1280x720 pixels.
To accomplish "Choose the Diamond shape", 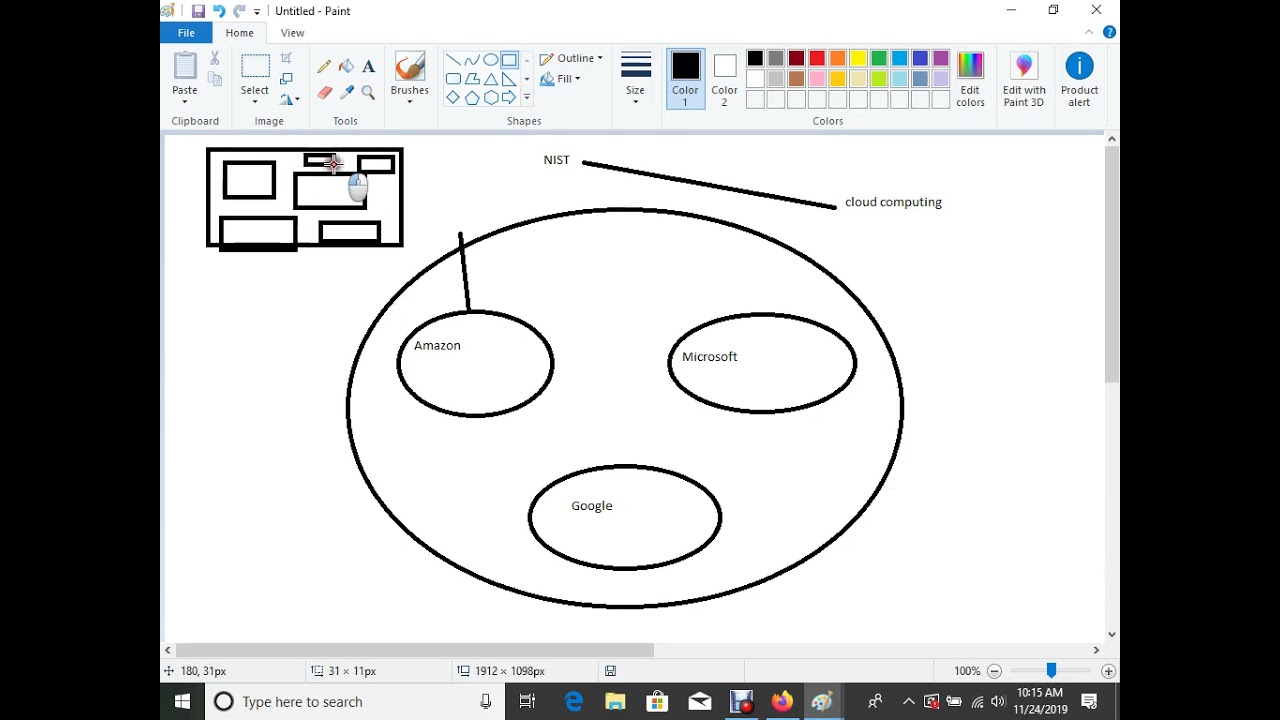I will click(453, 98).
